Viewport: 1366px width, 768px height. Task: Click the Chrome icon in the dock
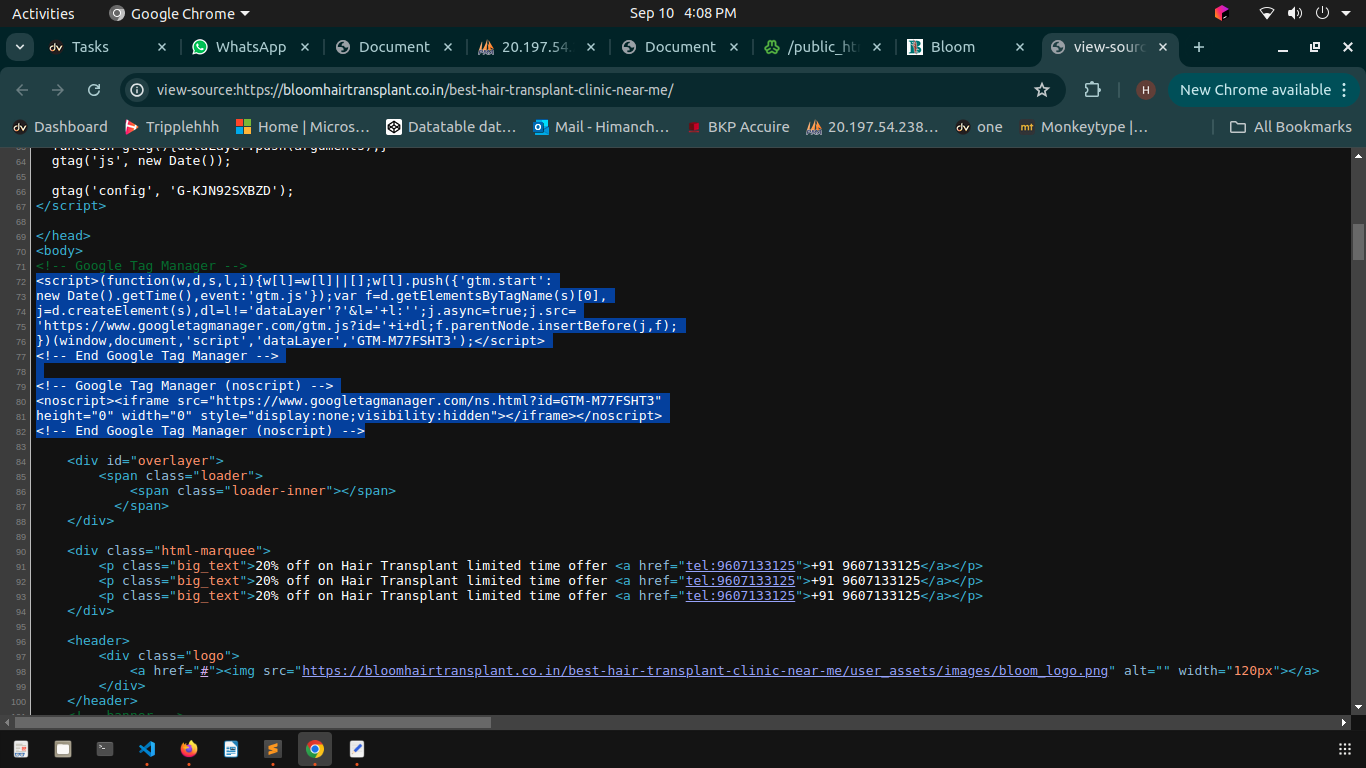(x=315, y=748)
